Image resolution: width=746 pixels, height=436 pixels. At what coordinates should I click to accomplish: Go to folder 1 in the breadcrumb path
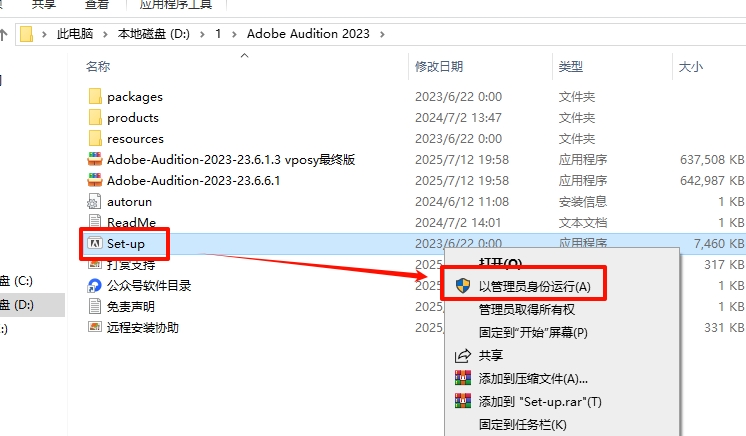pos(218,34)
